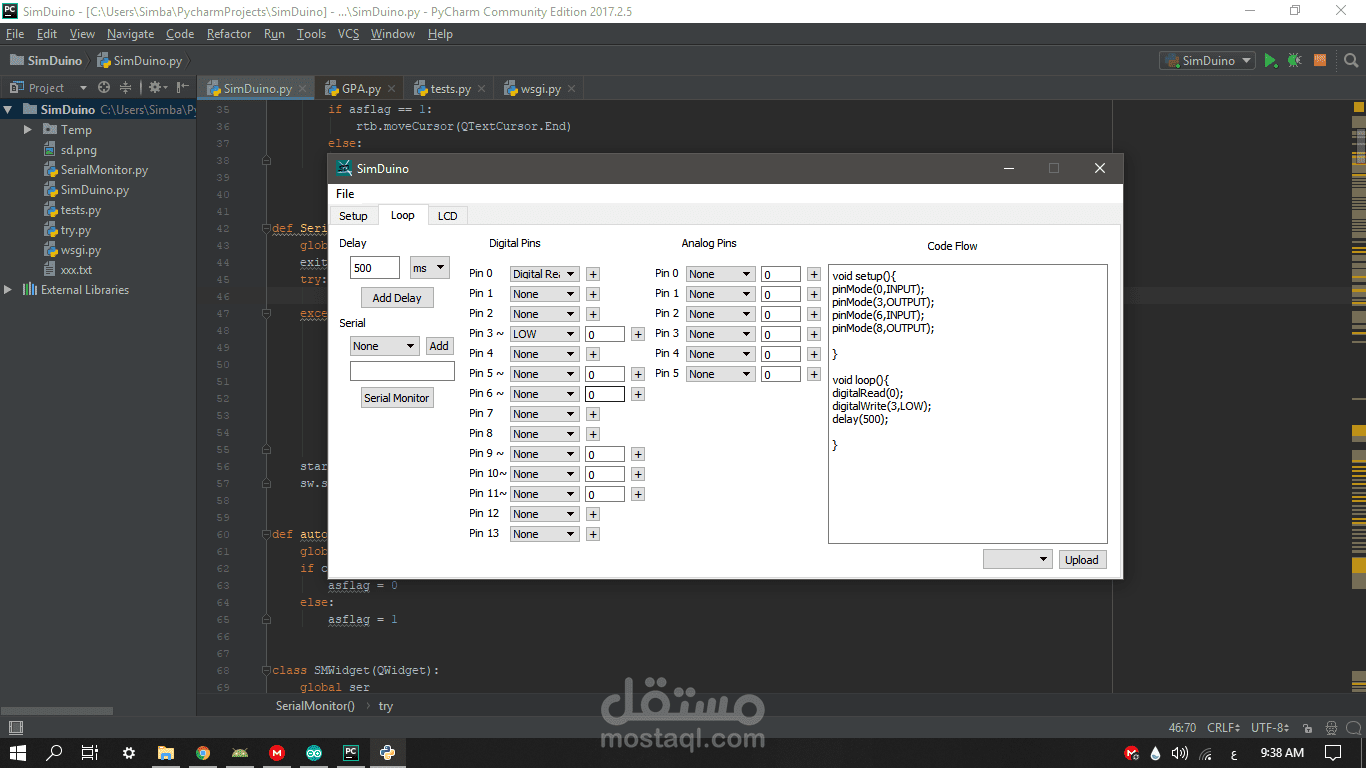The height and width of the screenshot is (768, 1366).
Task: Open Analog Pin 2 dropdown
Action: point(720,314)
